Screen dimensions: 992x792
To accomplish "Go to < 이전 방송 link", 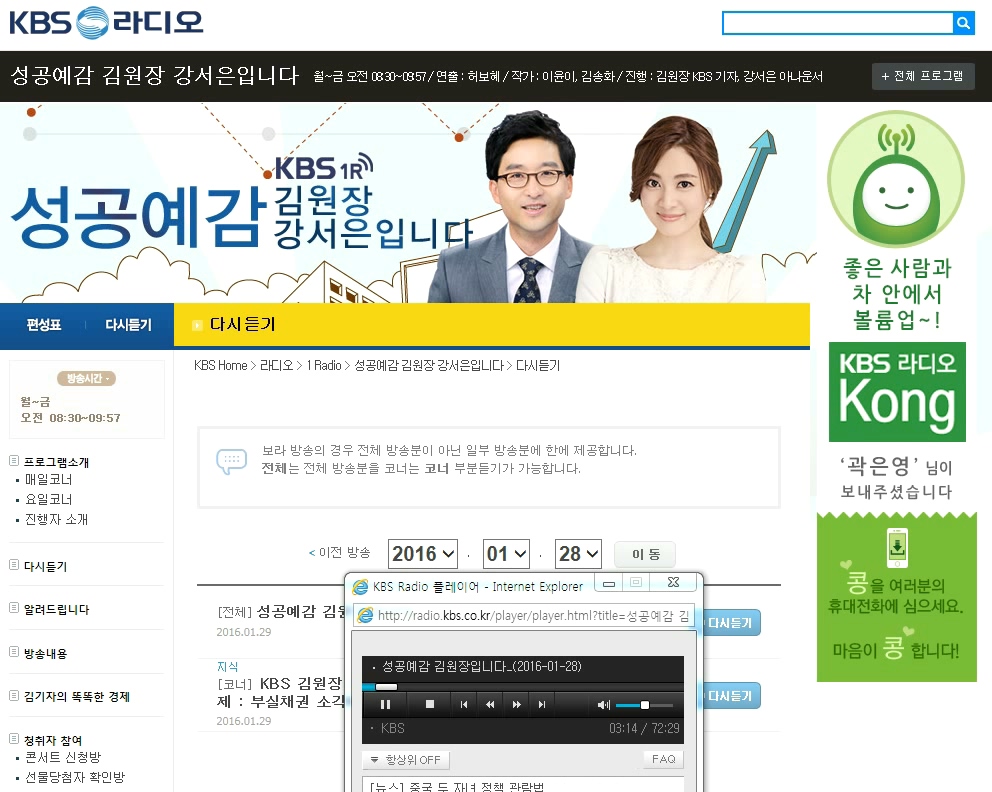I will tap(339, 552).
